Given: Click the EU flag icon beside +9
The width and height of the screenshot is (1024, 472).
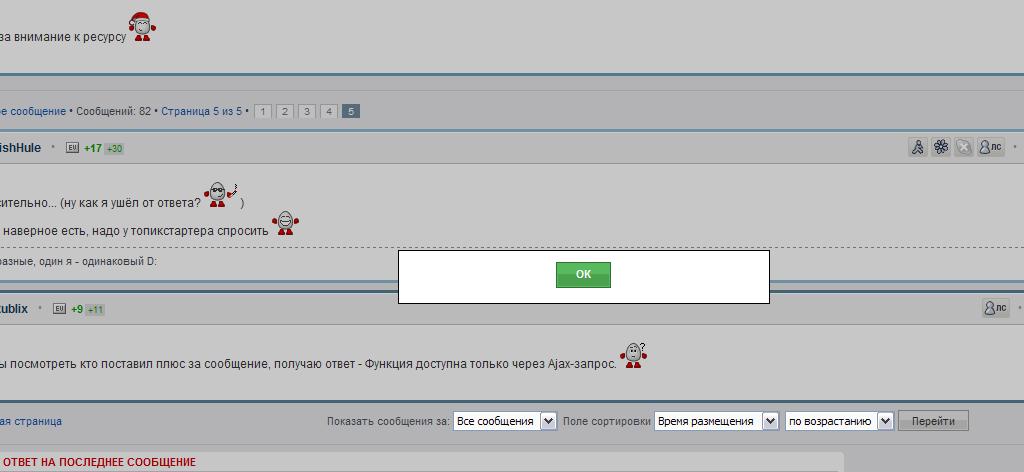Looking at the screenshot, I should (59, 309).
